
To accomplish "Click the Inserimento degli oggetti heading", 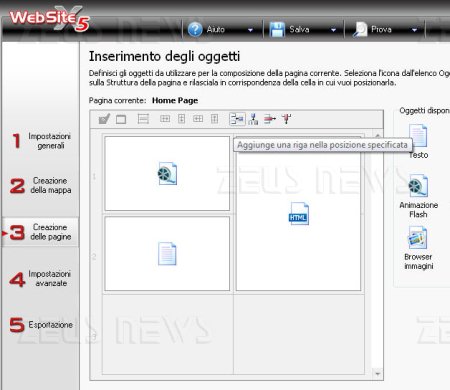I will click(x=164, y=56).
